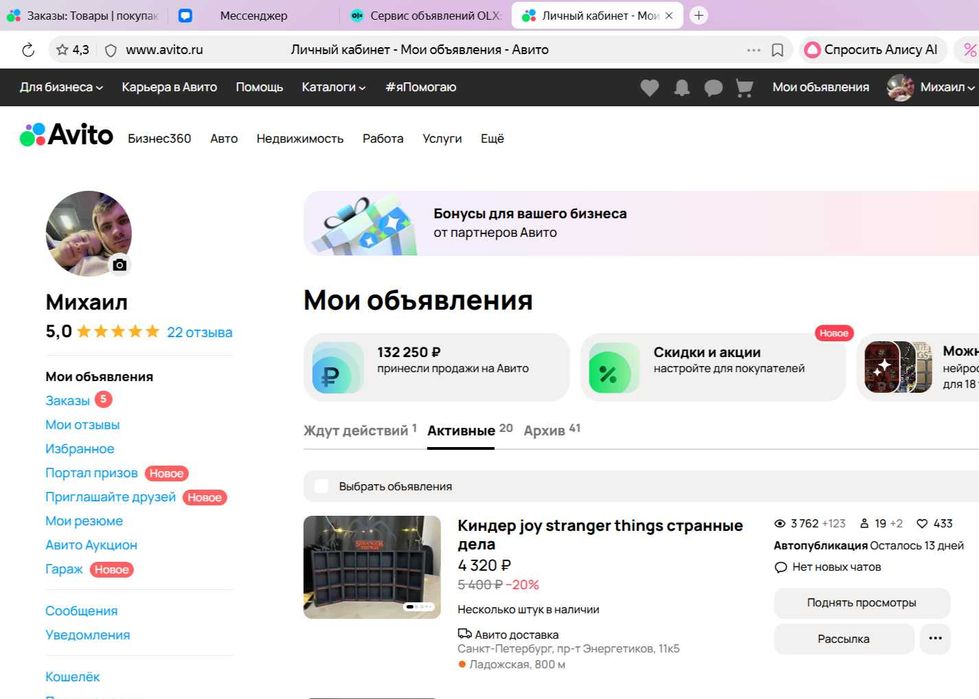
Task: Switch to Мессенджер browser tab
Action: tap(253, 16)
